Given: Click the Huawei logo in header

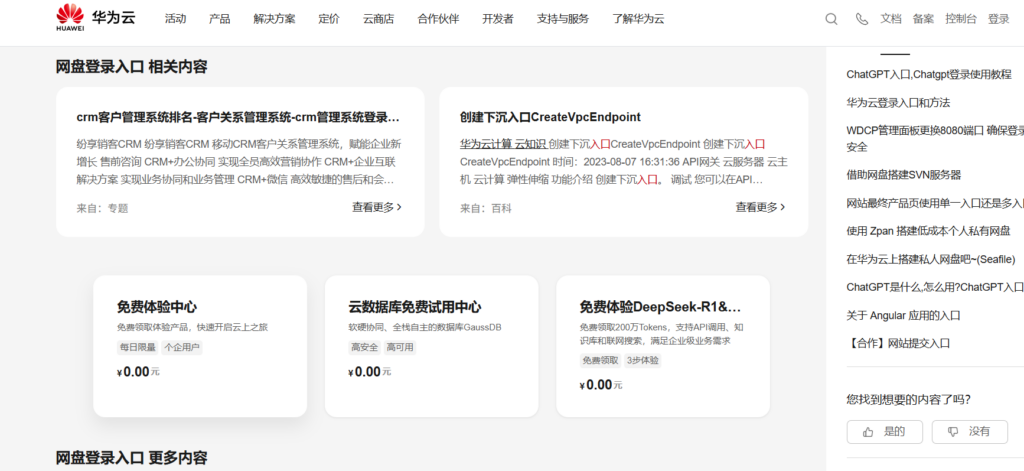Looking at the screenshot, I should (70, 18).
